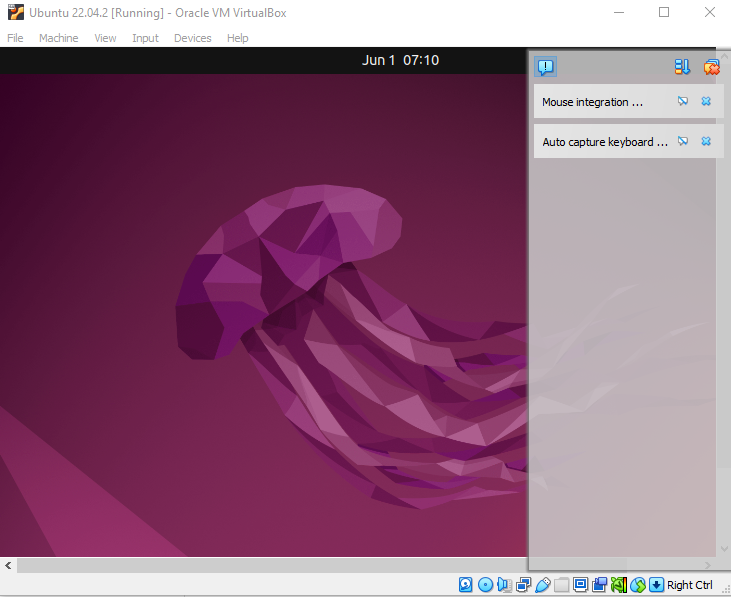Open the View menu
Screen dimensions: 731x597
[x=105, y=38]
